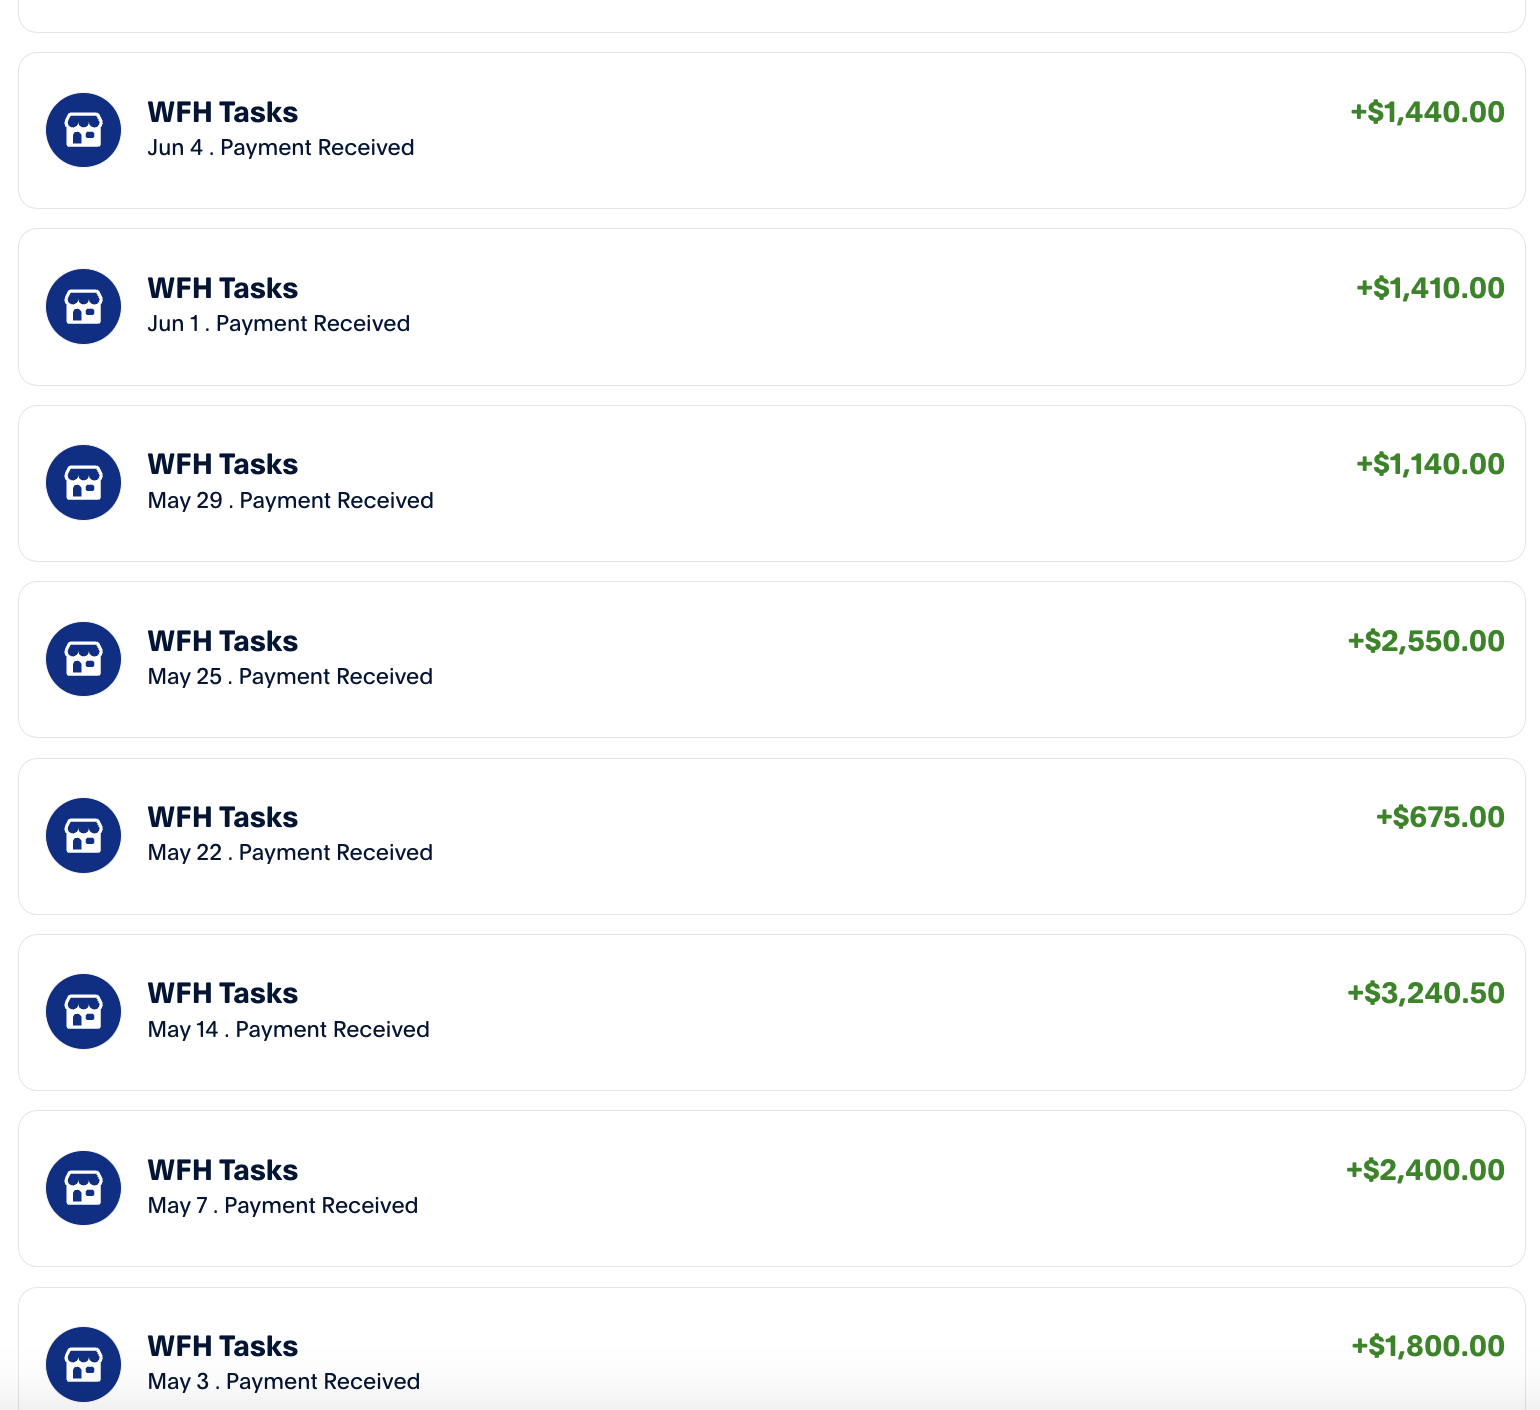Screen dimensions: 1540x1410
Task: Click the +$2,550.00 payment amount
Action: coord(1425,641)
